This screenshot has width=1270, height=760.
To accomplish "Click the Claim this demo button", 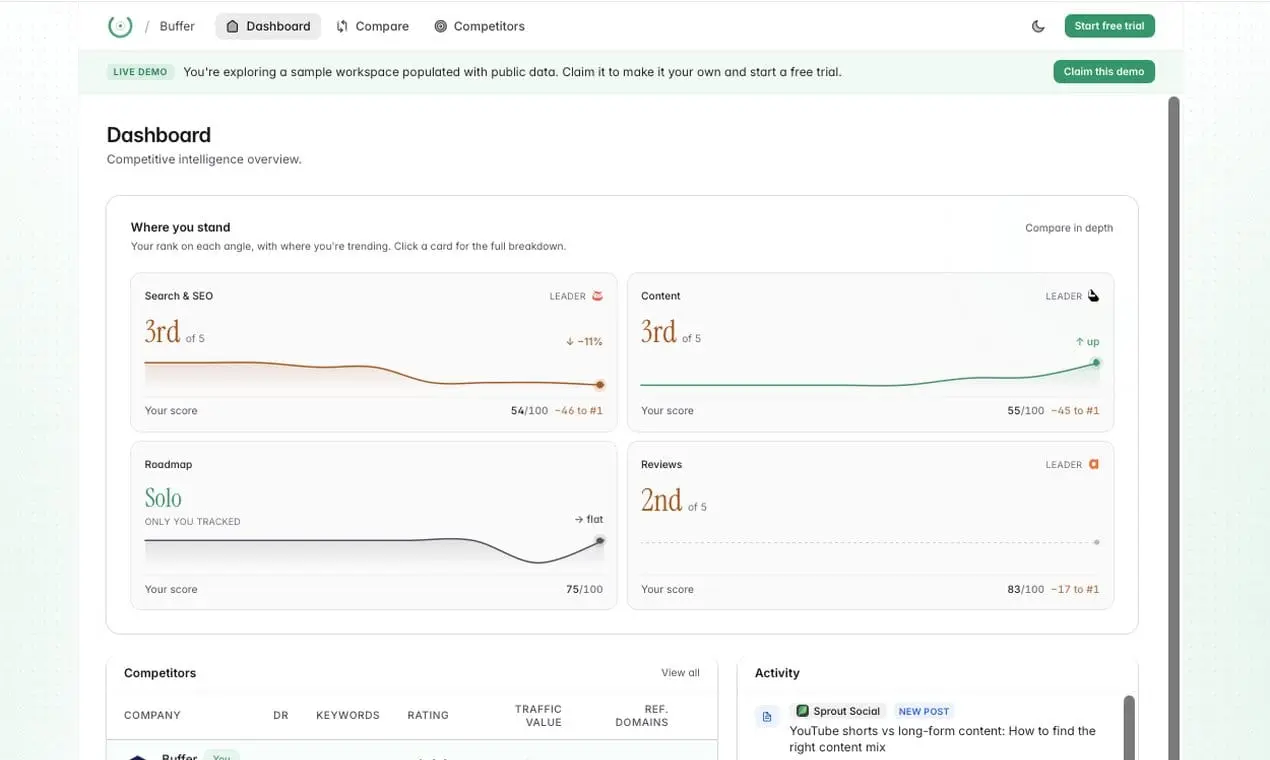I will coord(1103,71).
